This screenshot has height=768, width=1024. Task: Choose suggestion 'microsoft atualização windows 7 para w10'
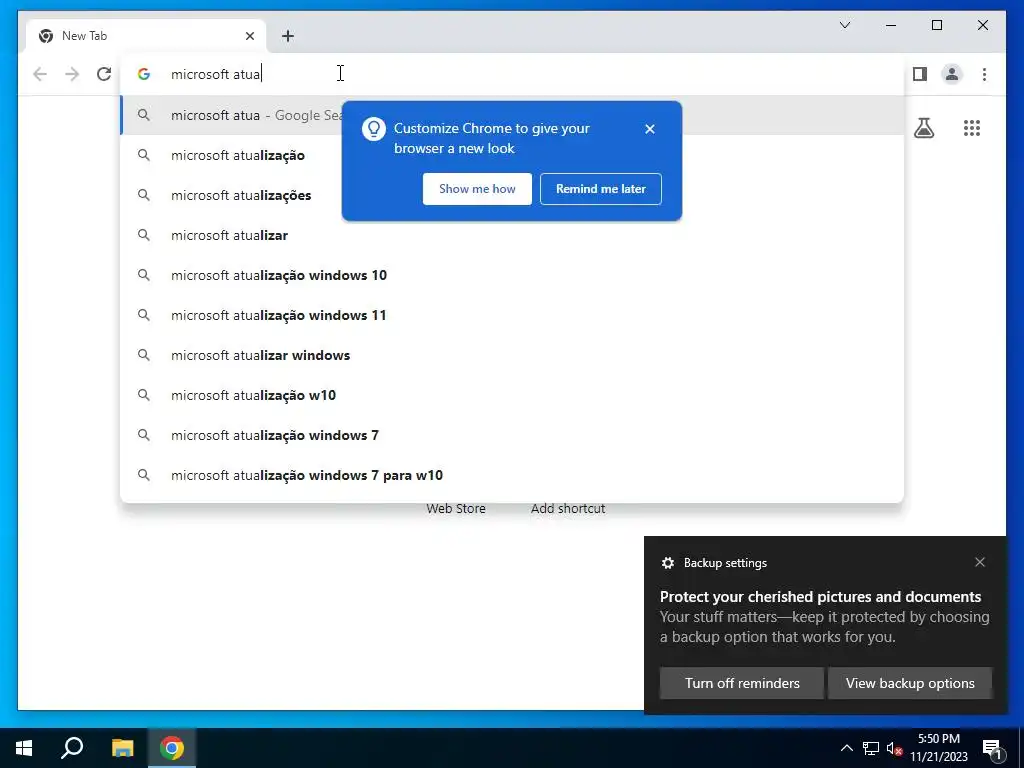pos(513,475)
